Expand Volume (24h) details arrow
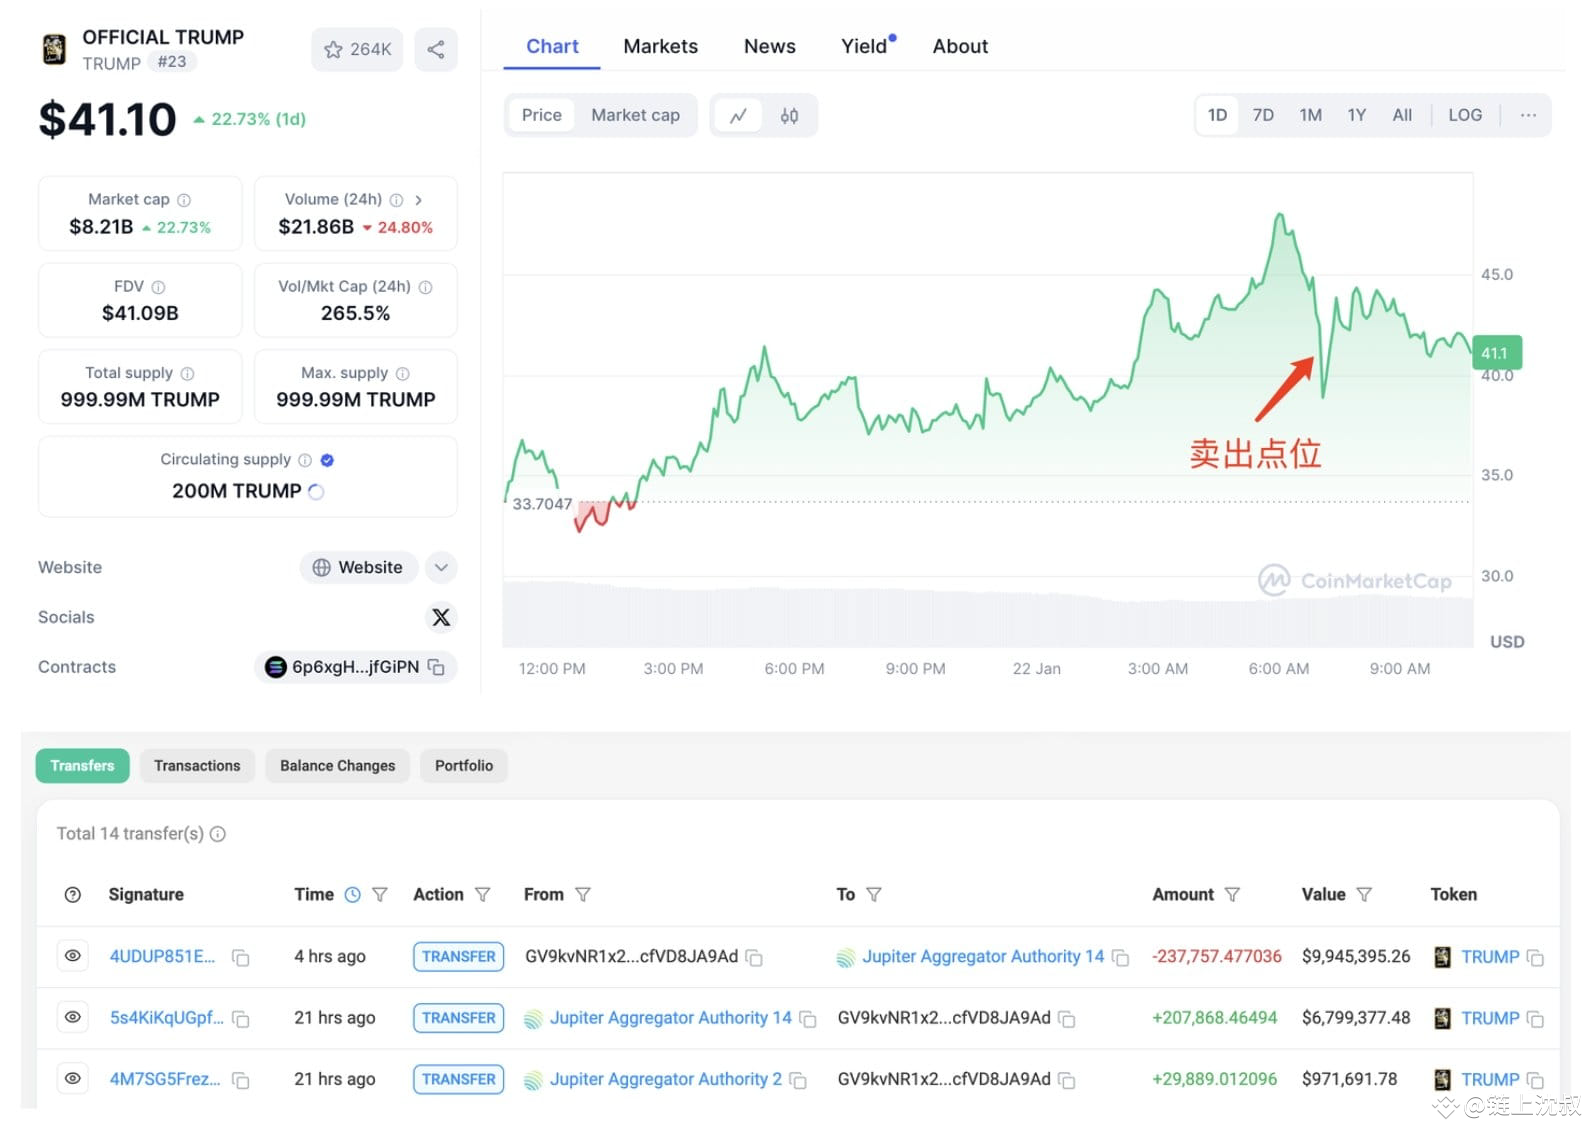 pos(418,200)
